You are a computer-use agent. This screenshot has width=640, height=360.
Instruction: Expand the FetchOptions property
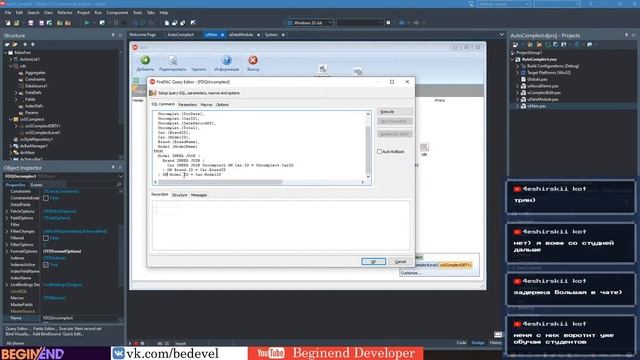pos(7,211)
